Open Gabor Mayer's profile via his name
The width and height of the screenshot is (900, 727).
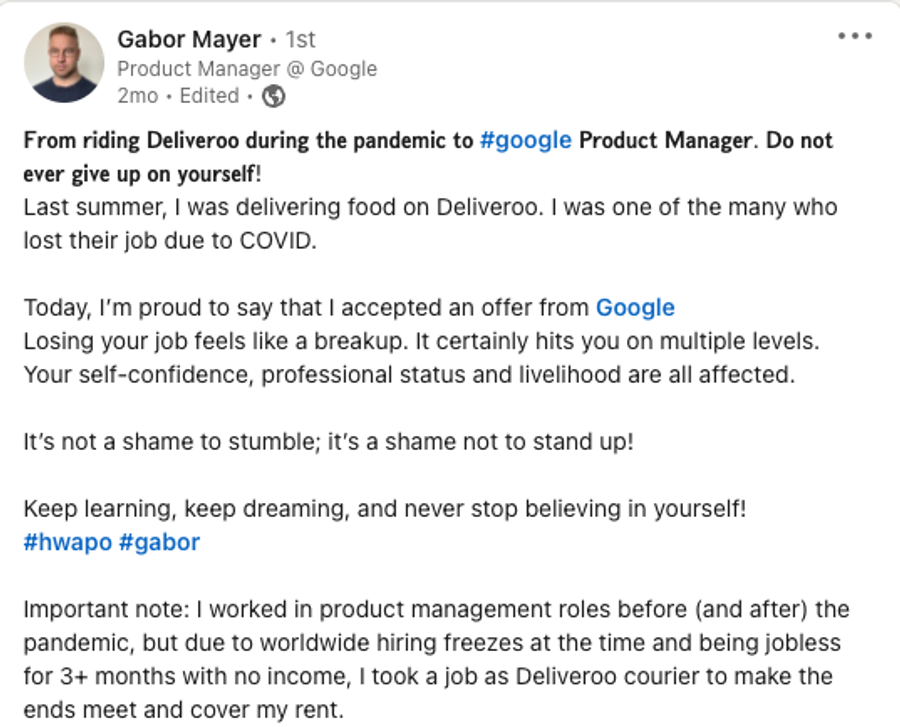pyautogui.click(x=190, y=40)
